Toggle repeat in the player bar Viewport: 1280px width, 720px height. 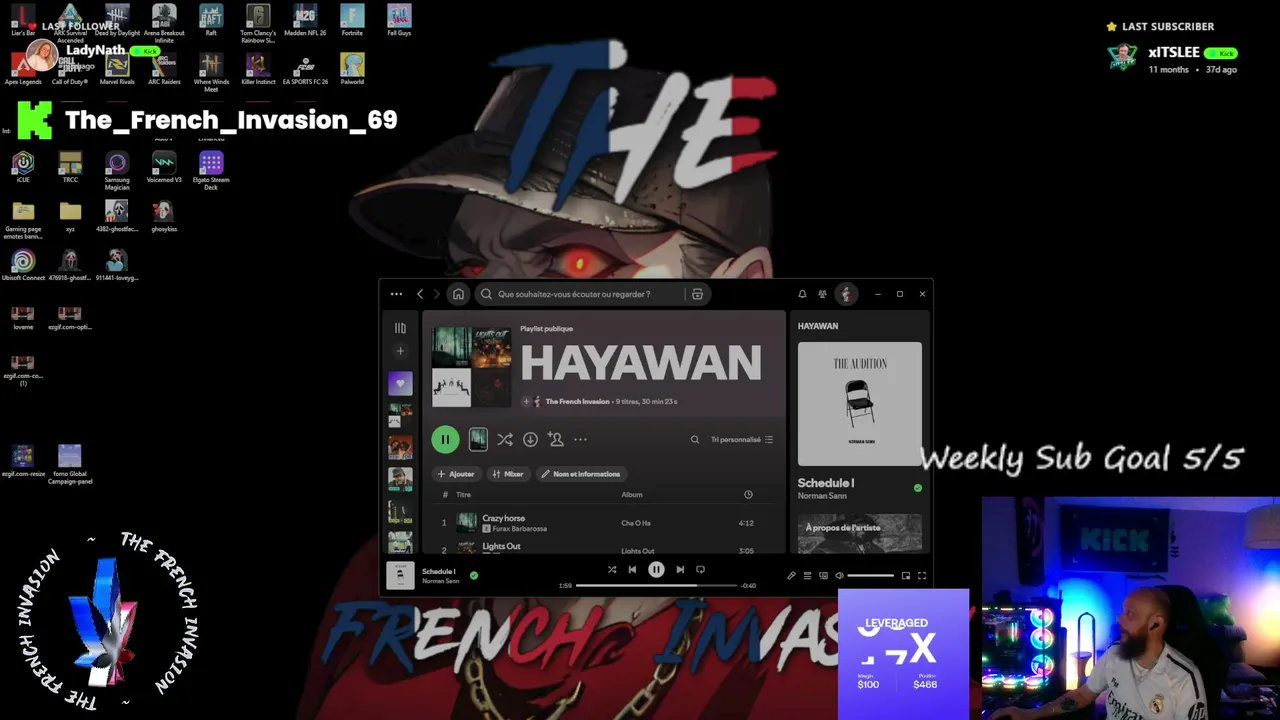(700, 569)
